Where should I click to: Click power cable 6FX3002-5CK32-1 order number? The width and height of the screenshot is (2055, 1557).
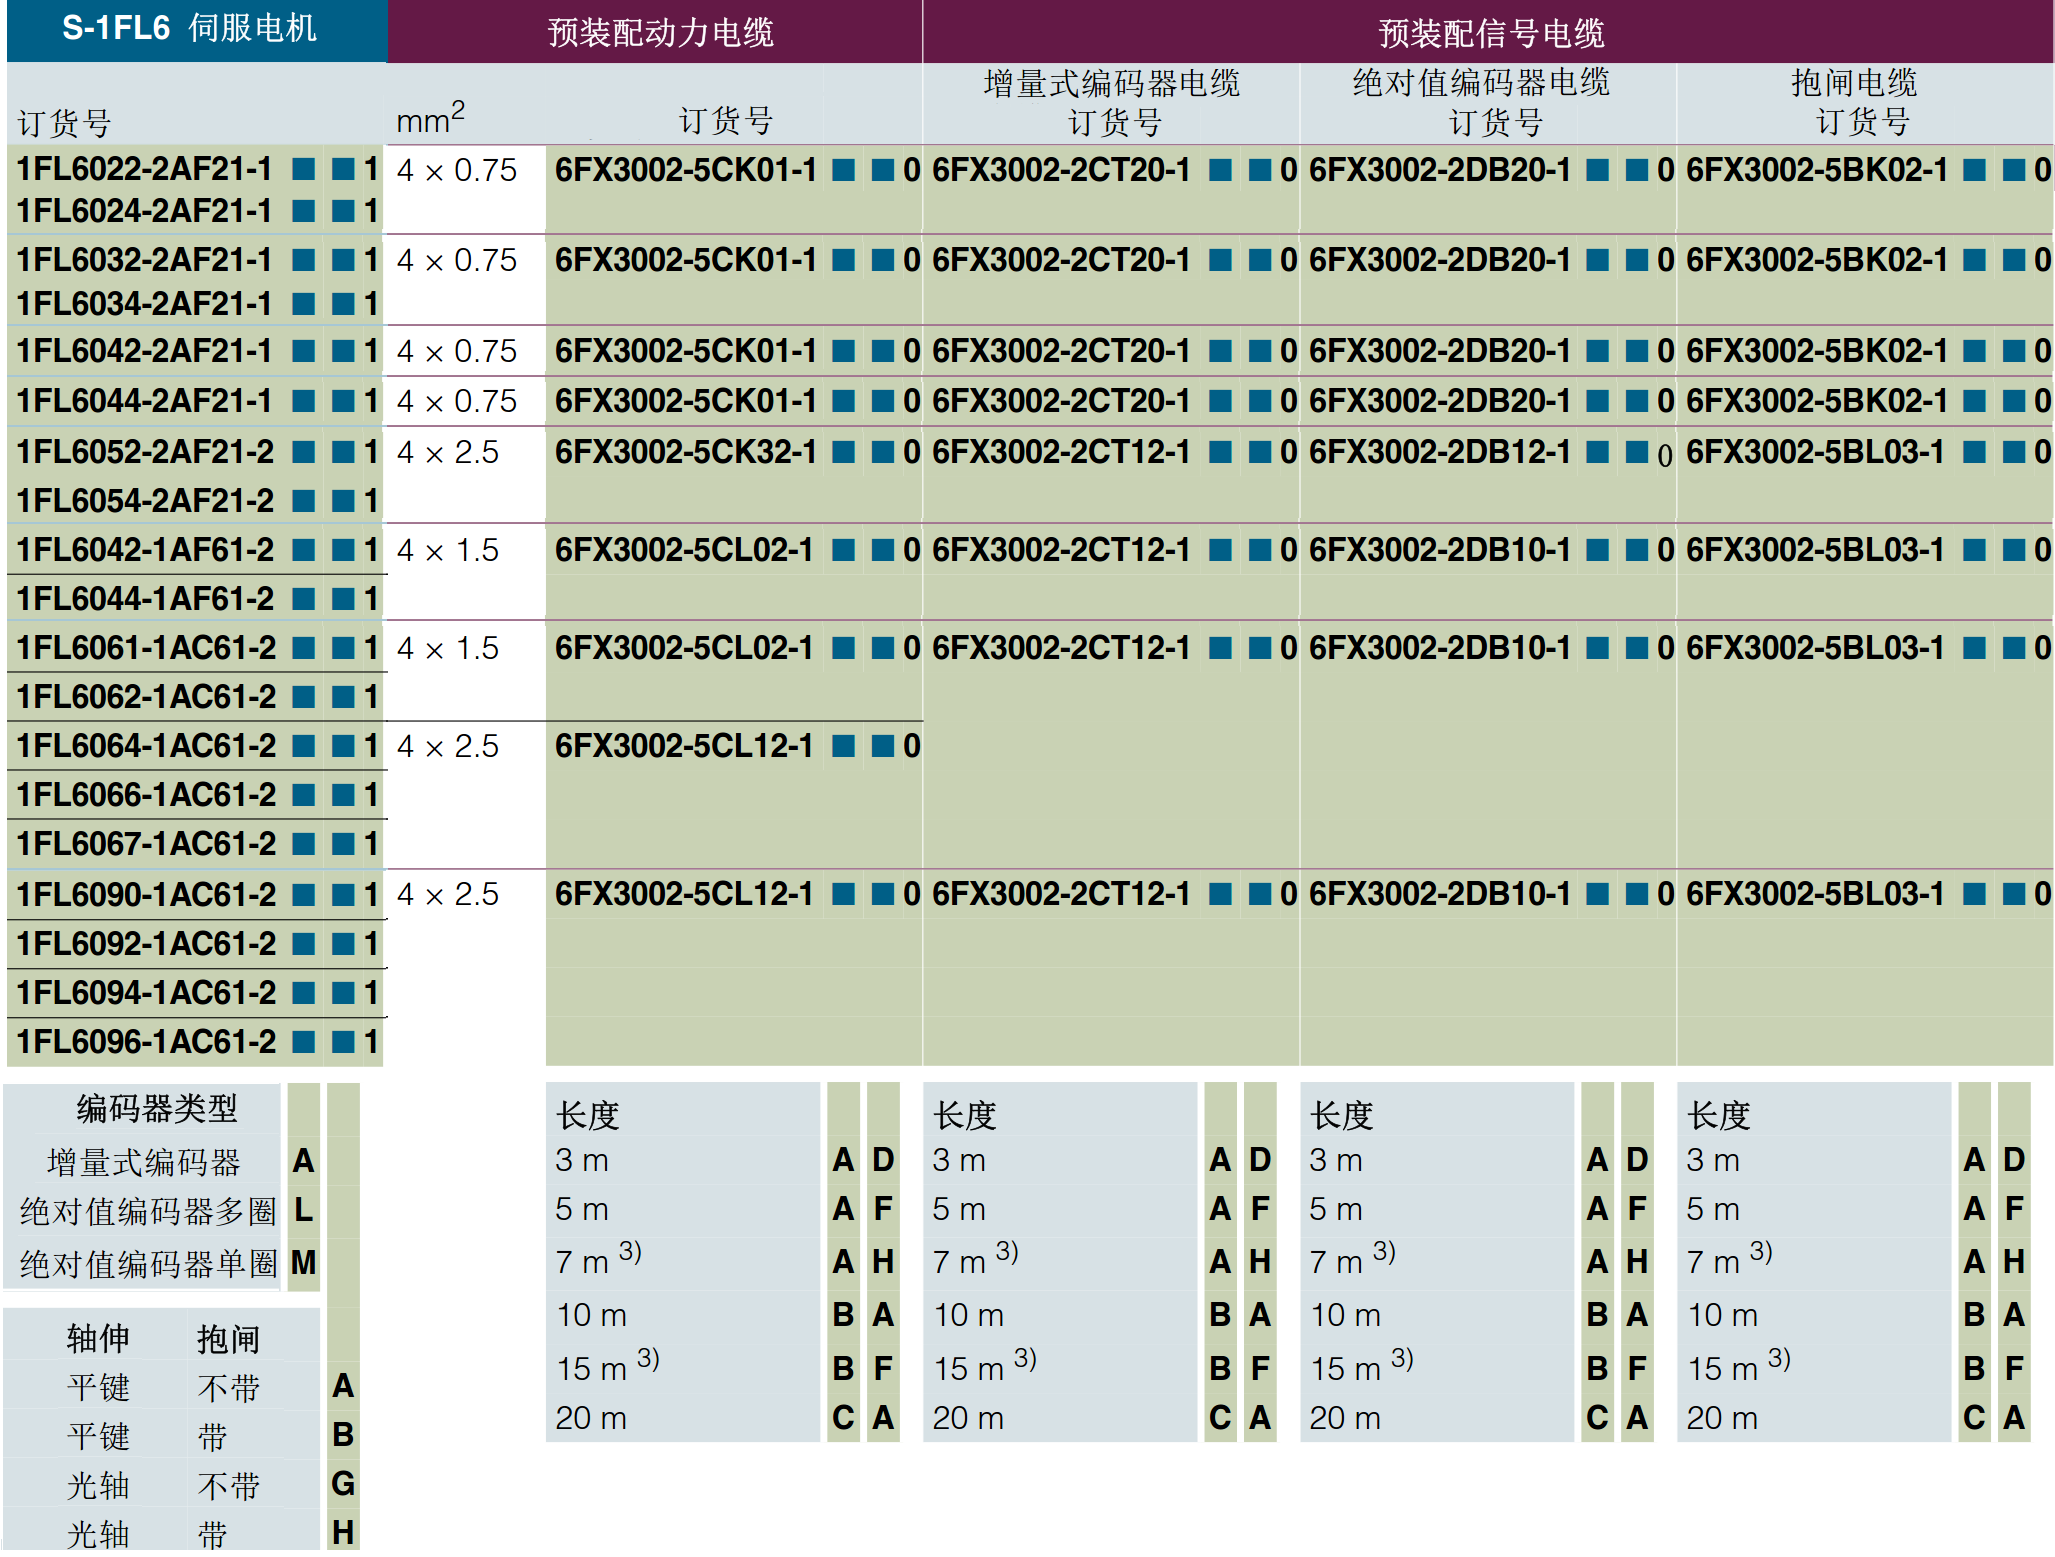coord(685,452)
